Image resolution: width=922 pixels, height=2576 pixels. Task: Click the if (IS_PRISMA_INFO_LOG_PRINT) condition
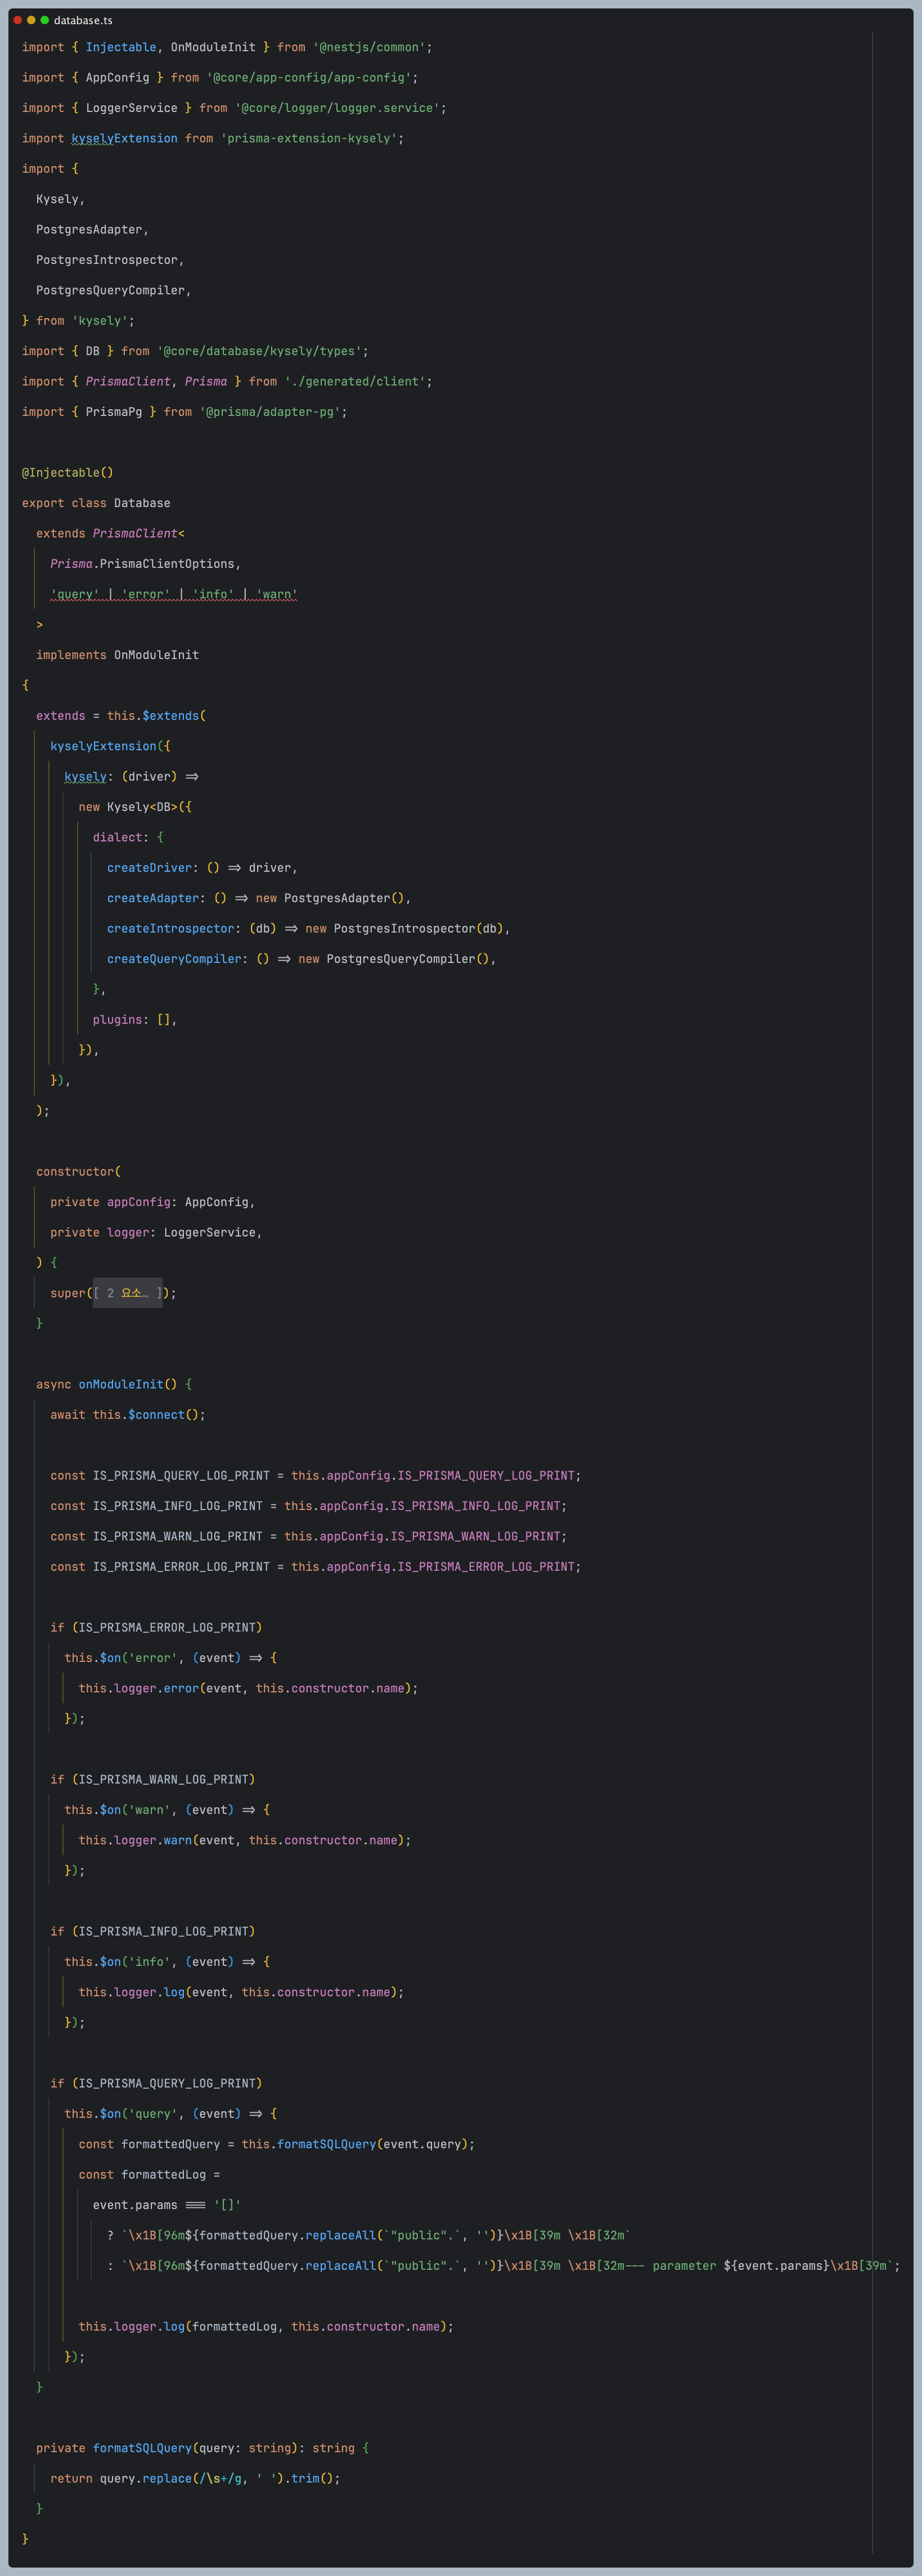point(153,1931)
